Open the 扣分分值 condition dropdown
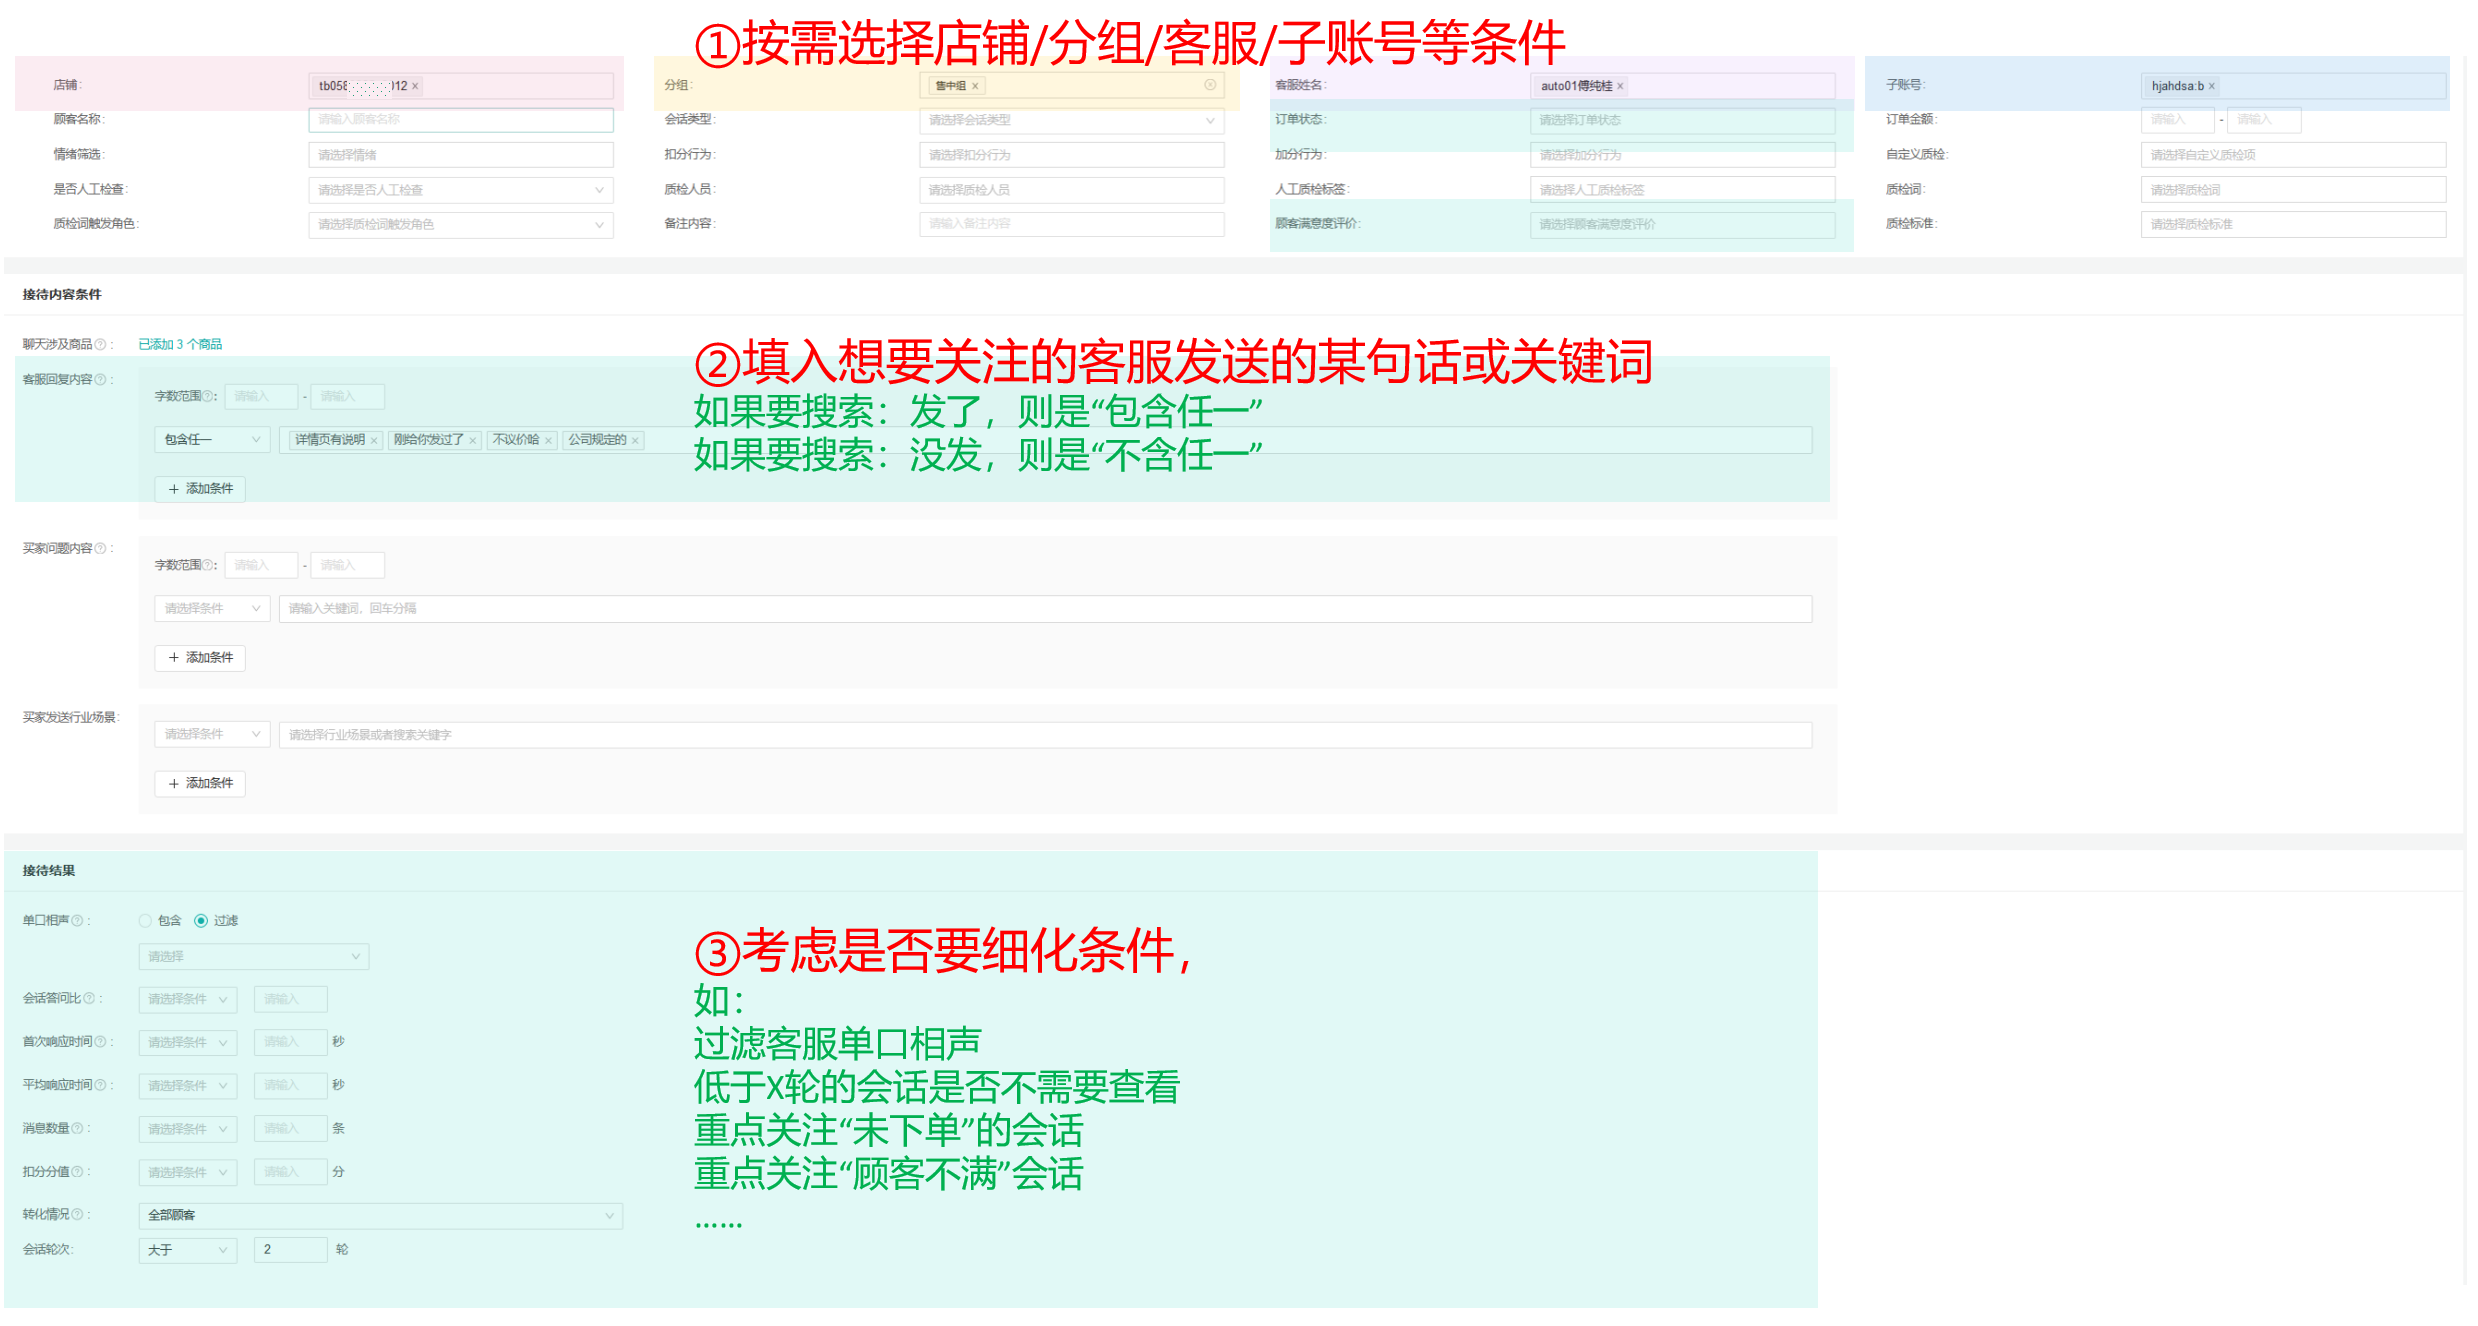The height and width of the screenshot is (1326, 2478). (188, 1171)
